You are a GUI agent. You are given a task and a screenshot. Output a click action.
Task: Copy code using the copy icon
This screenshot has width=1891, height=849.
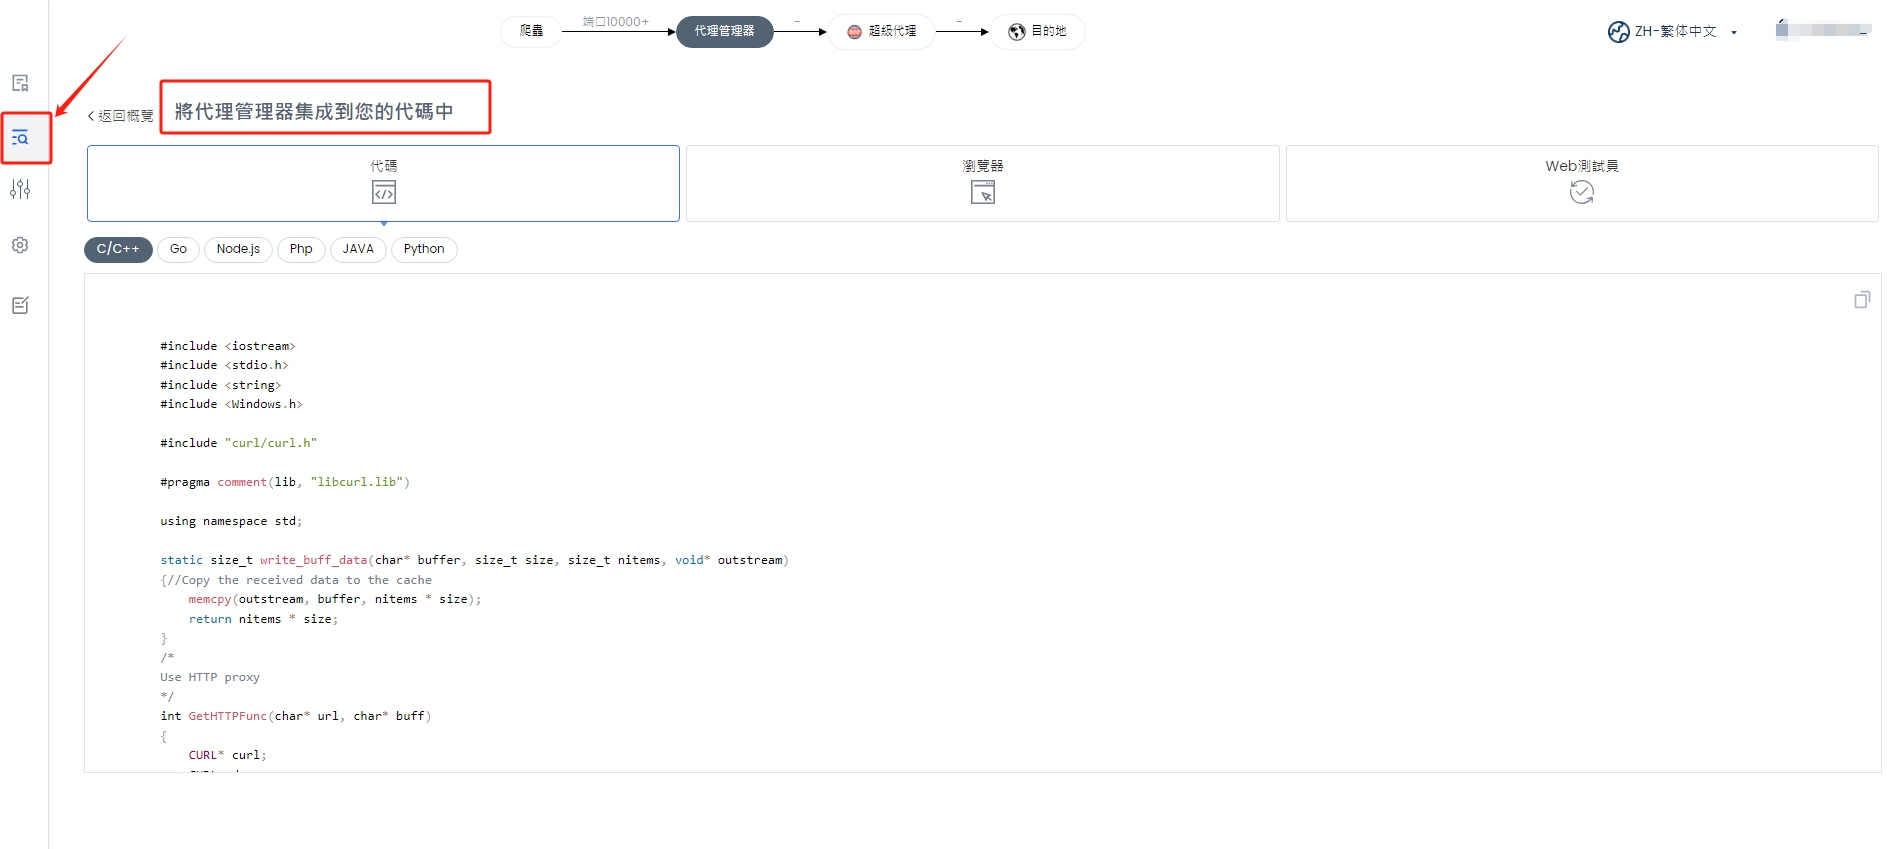coord(1861,300)
